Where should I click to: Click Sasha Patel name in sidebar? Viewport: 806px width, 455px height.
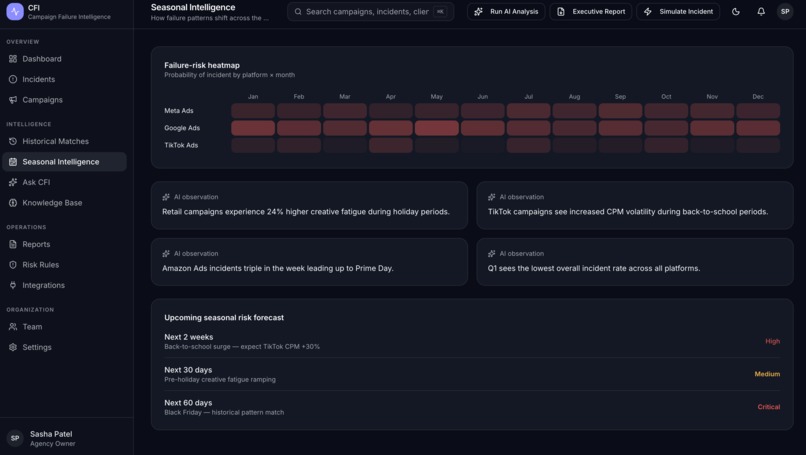[51, 434]
